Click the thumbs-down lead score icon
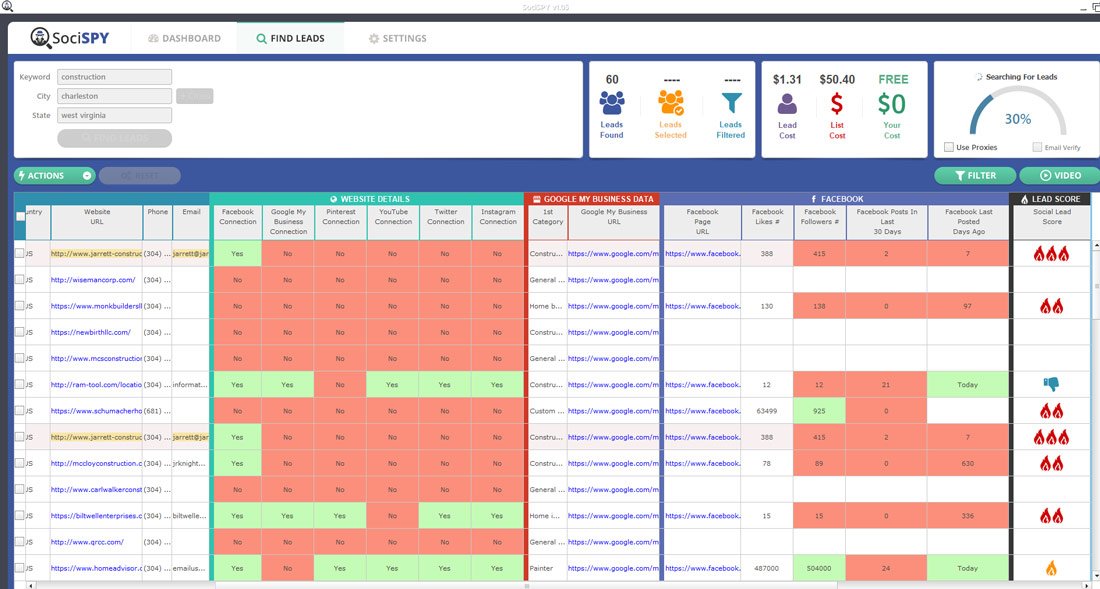The height and width of the screenshot is (589, 1100). [x=1051, y=384]
